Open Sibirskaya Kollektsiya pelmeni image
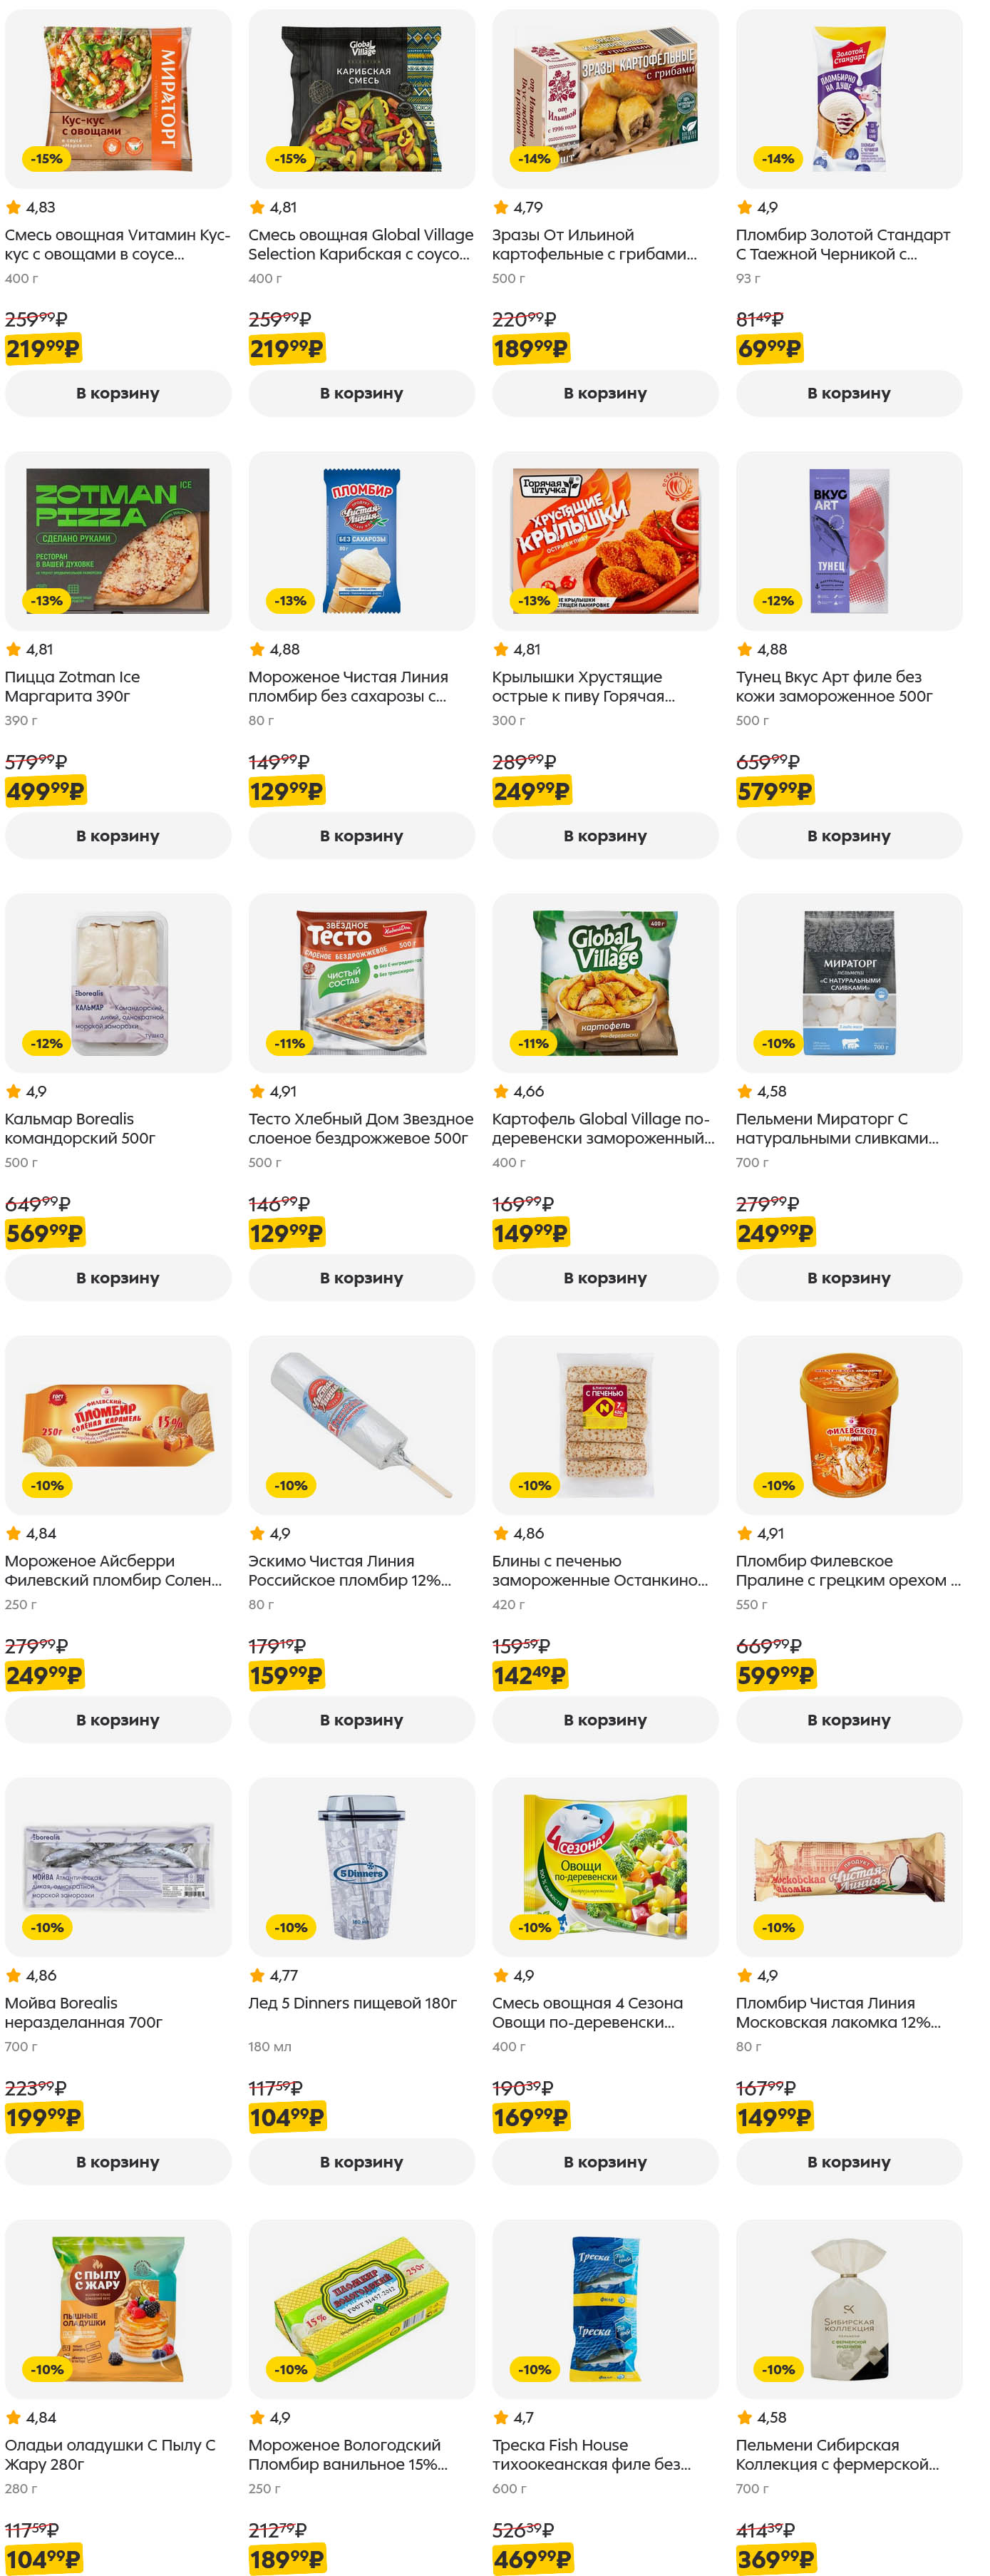Screen dimensions: 990x2576 [848, 2309]
